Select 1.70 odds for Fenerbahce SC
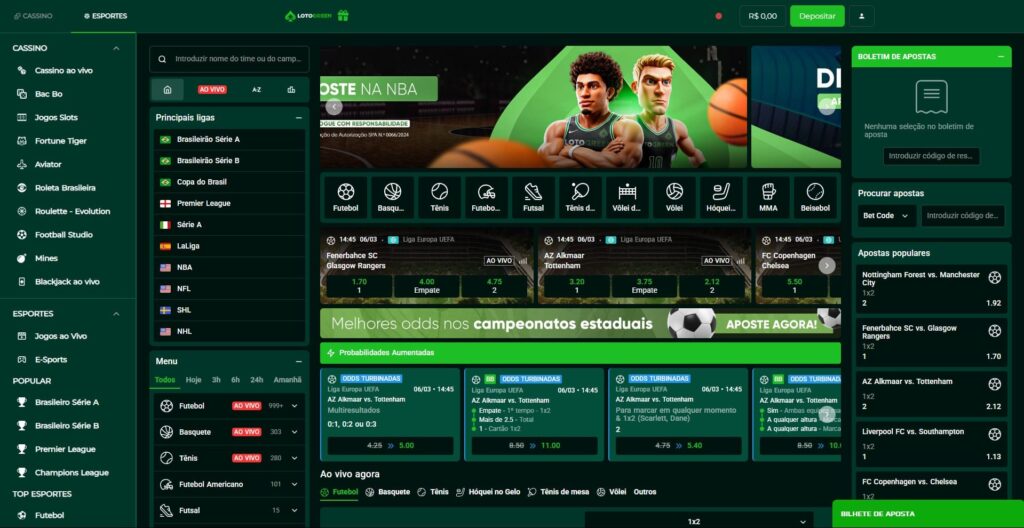Viewport: 1024px width, 528px height. click(359, 286)
